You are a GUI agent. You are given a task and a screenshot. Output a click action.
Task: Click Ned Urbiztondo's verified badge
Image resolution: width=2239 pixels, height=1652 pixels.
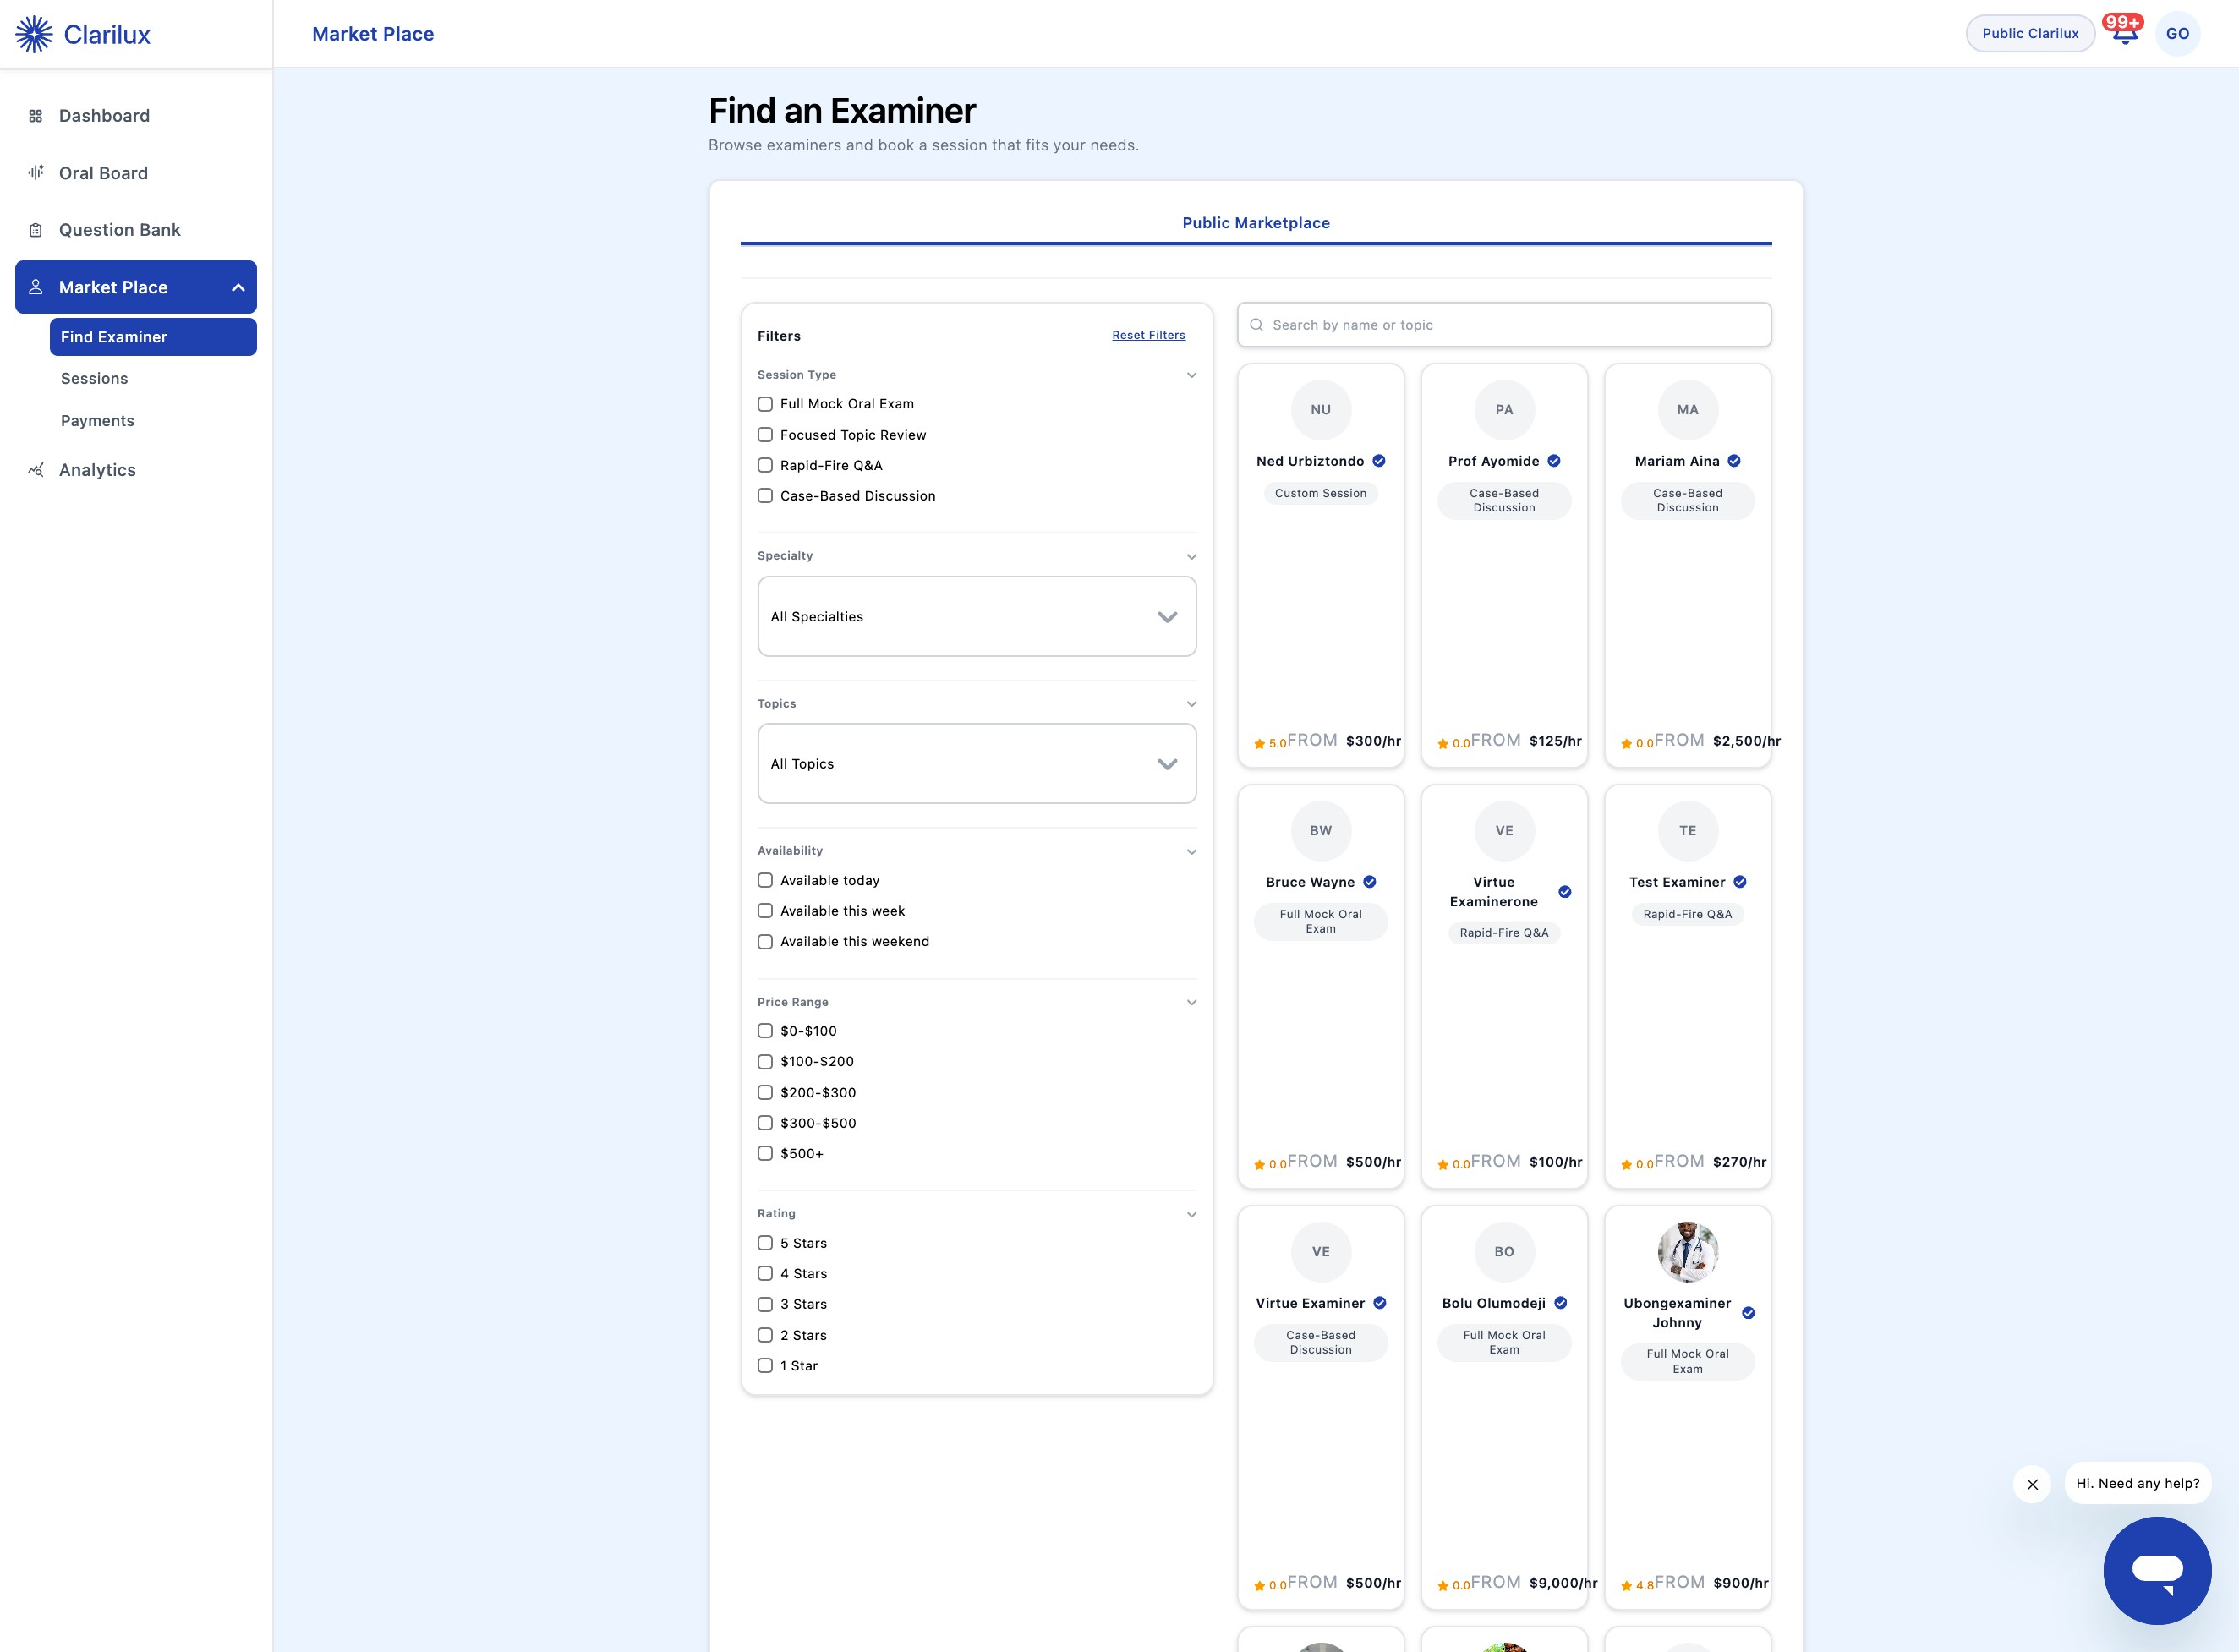(1379, 461)
